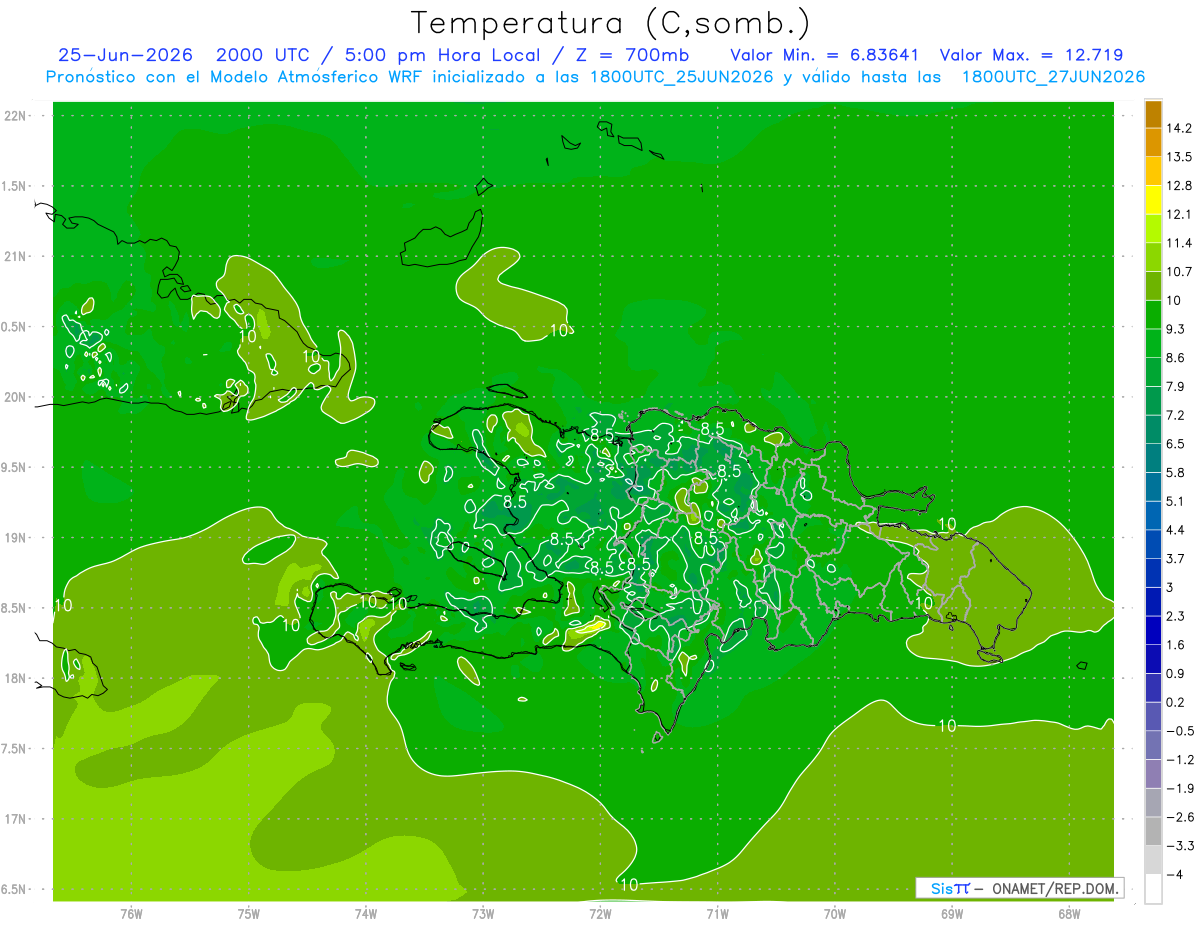The height and width of the screenshot is (927, 1200).
Task: Click the '1800UTC_27JUN2026' valid-until time
Action: [1053, 77]
